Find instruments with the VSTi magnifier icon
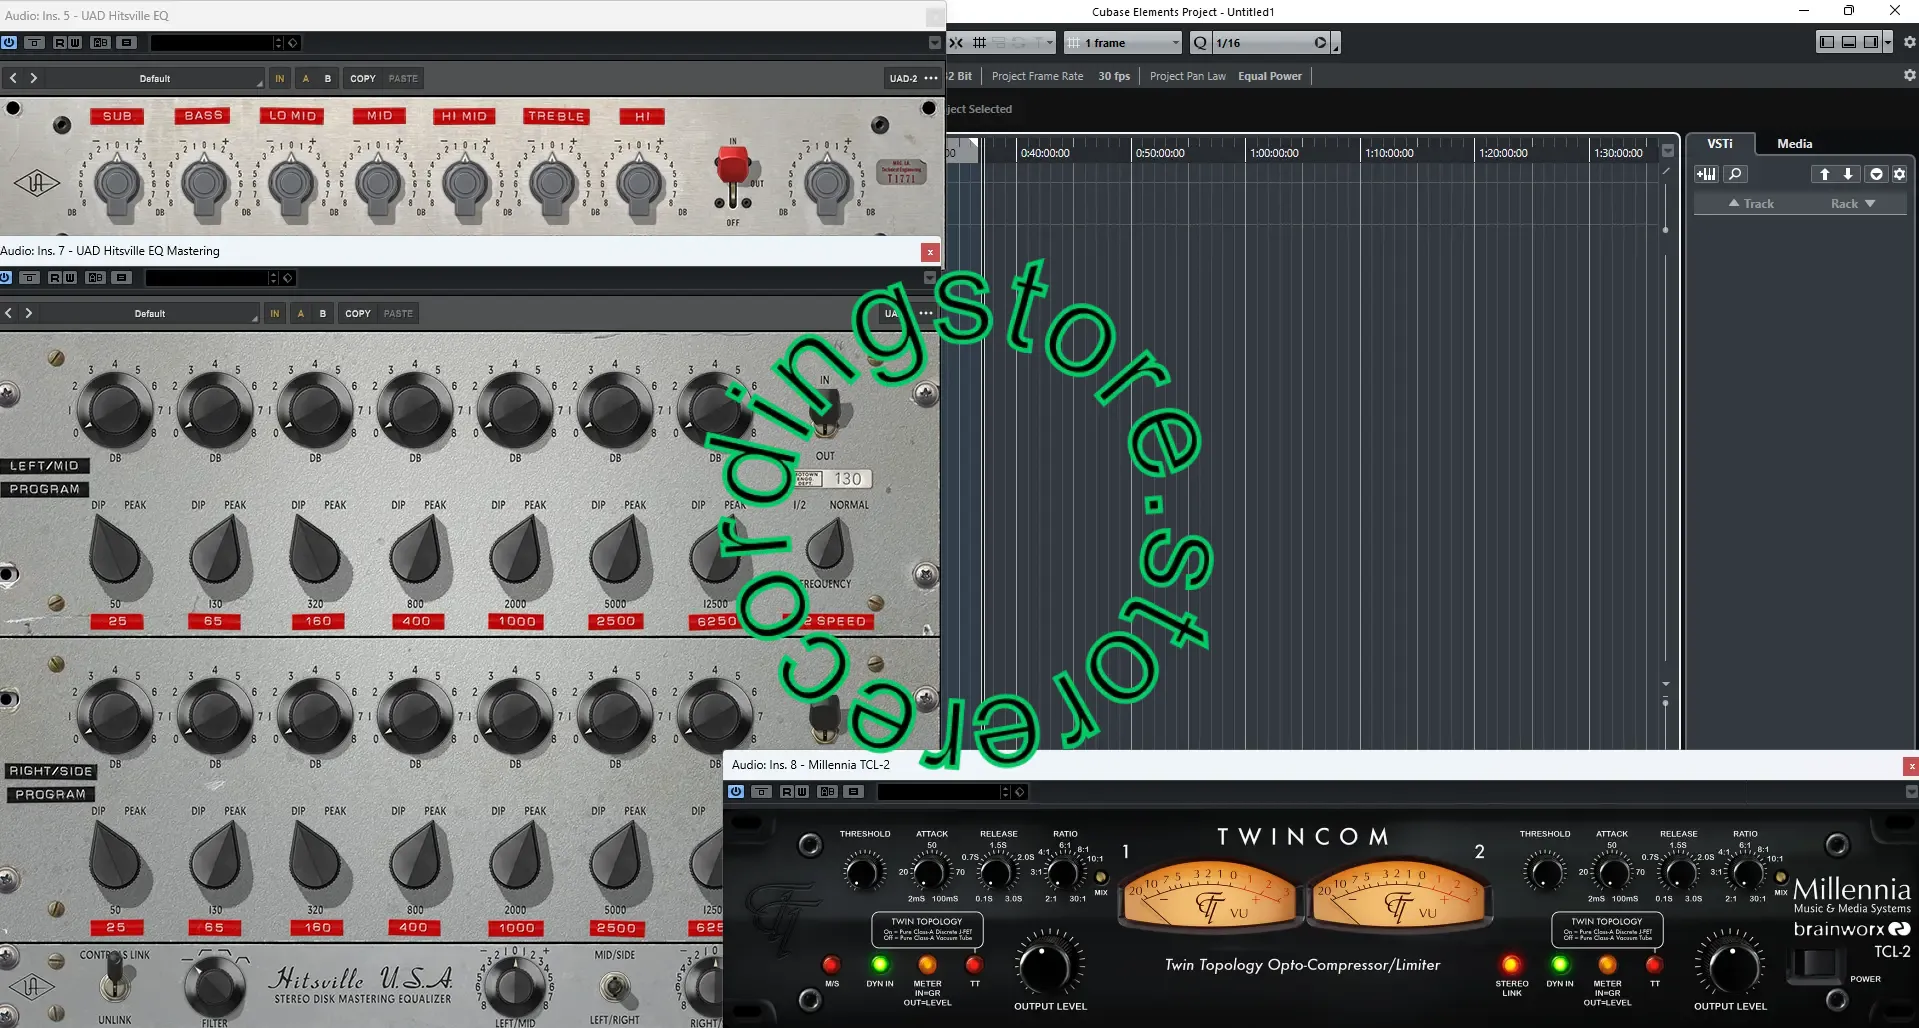1919x1028 pixels. (1736, 174)
